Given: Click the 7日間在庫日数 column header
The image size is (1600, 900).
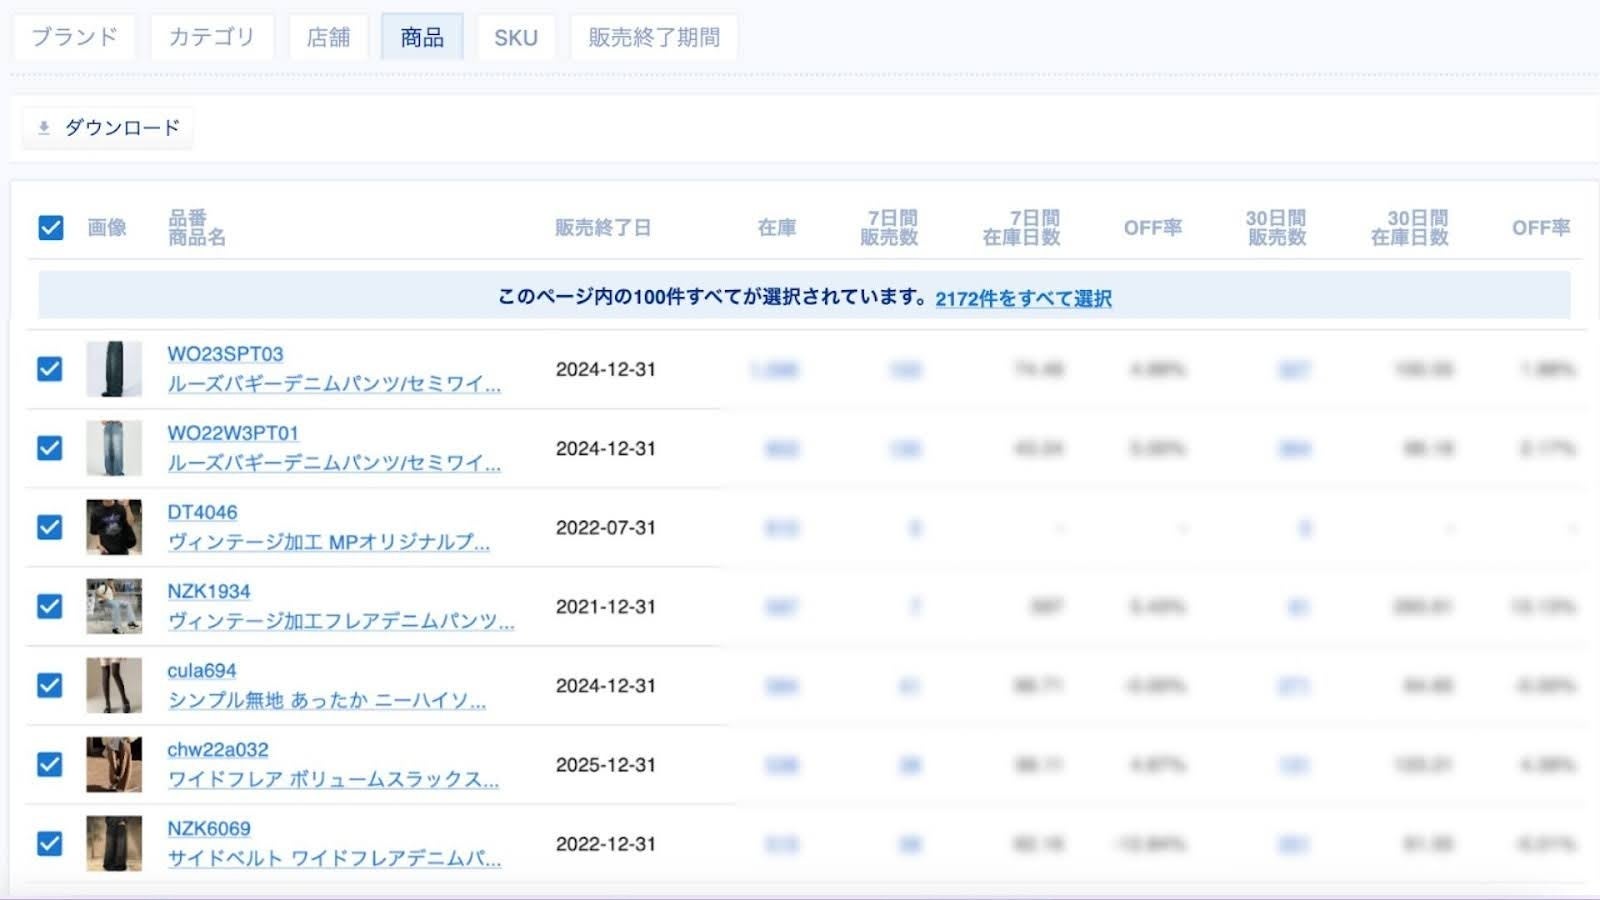Looking at the screenshot, I should (1021, 228).
